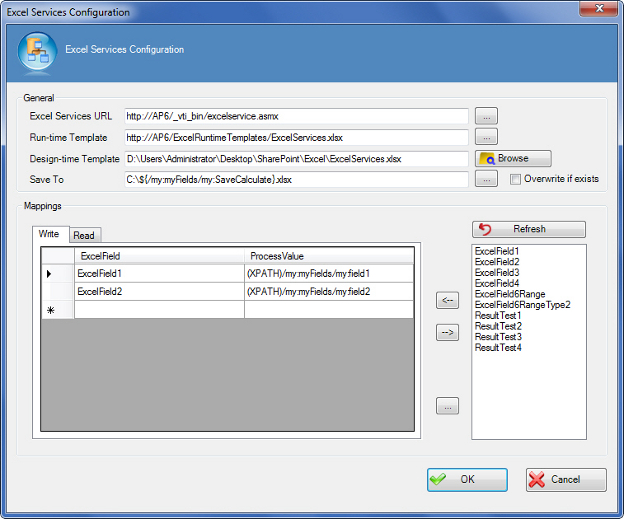This screenshot has width=624, height=519.
Task: Select the Write tab
Action: pos(49,234)
